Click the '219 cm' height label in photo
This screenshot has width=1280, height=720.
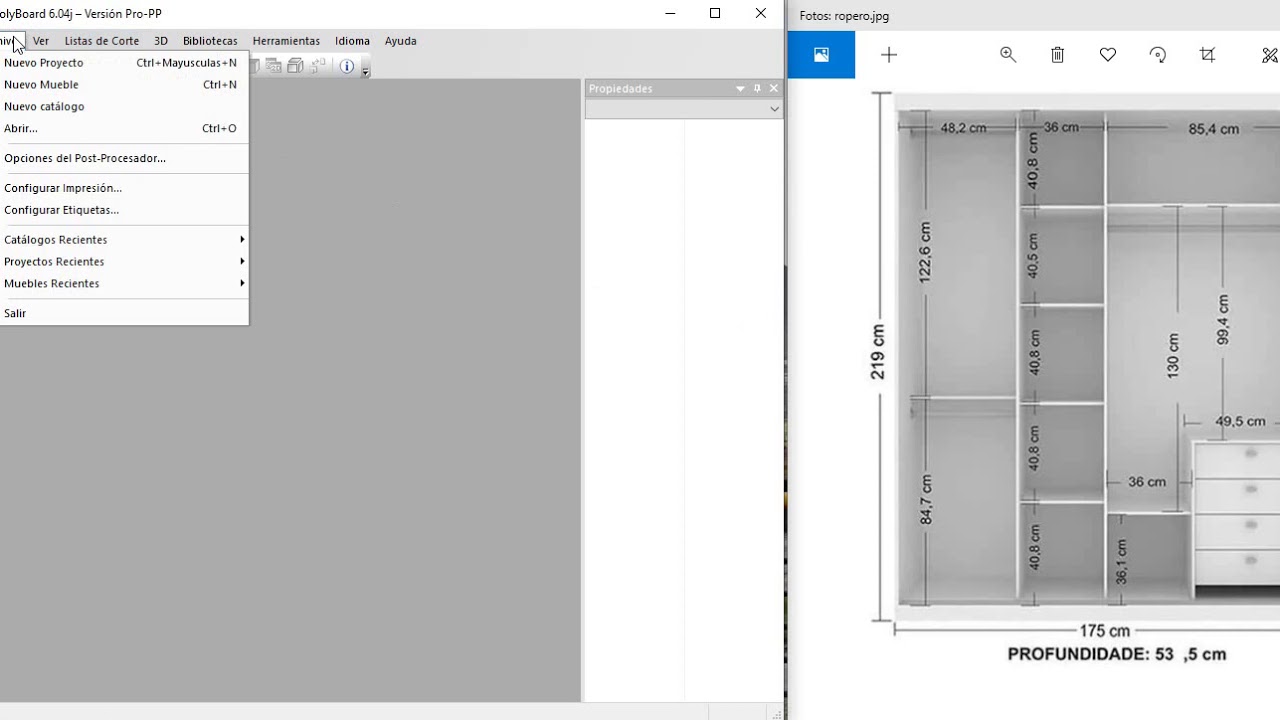[878, 352]
